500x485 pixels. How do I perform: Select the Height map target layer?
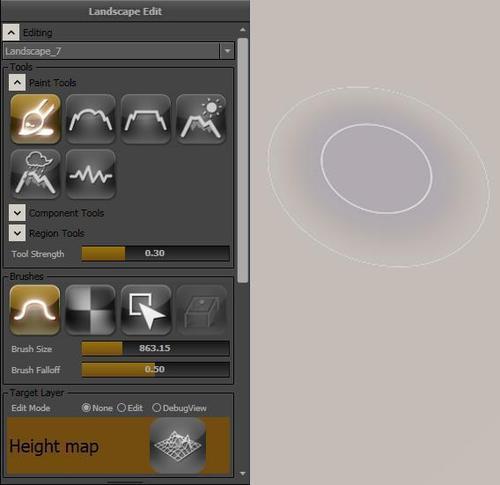point(119,446)
